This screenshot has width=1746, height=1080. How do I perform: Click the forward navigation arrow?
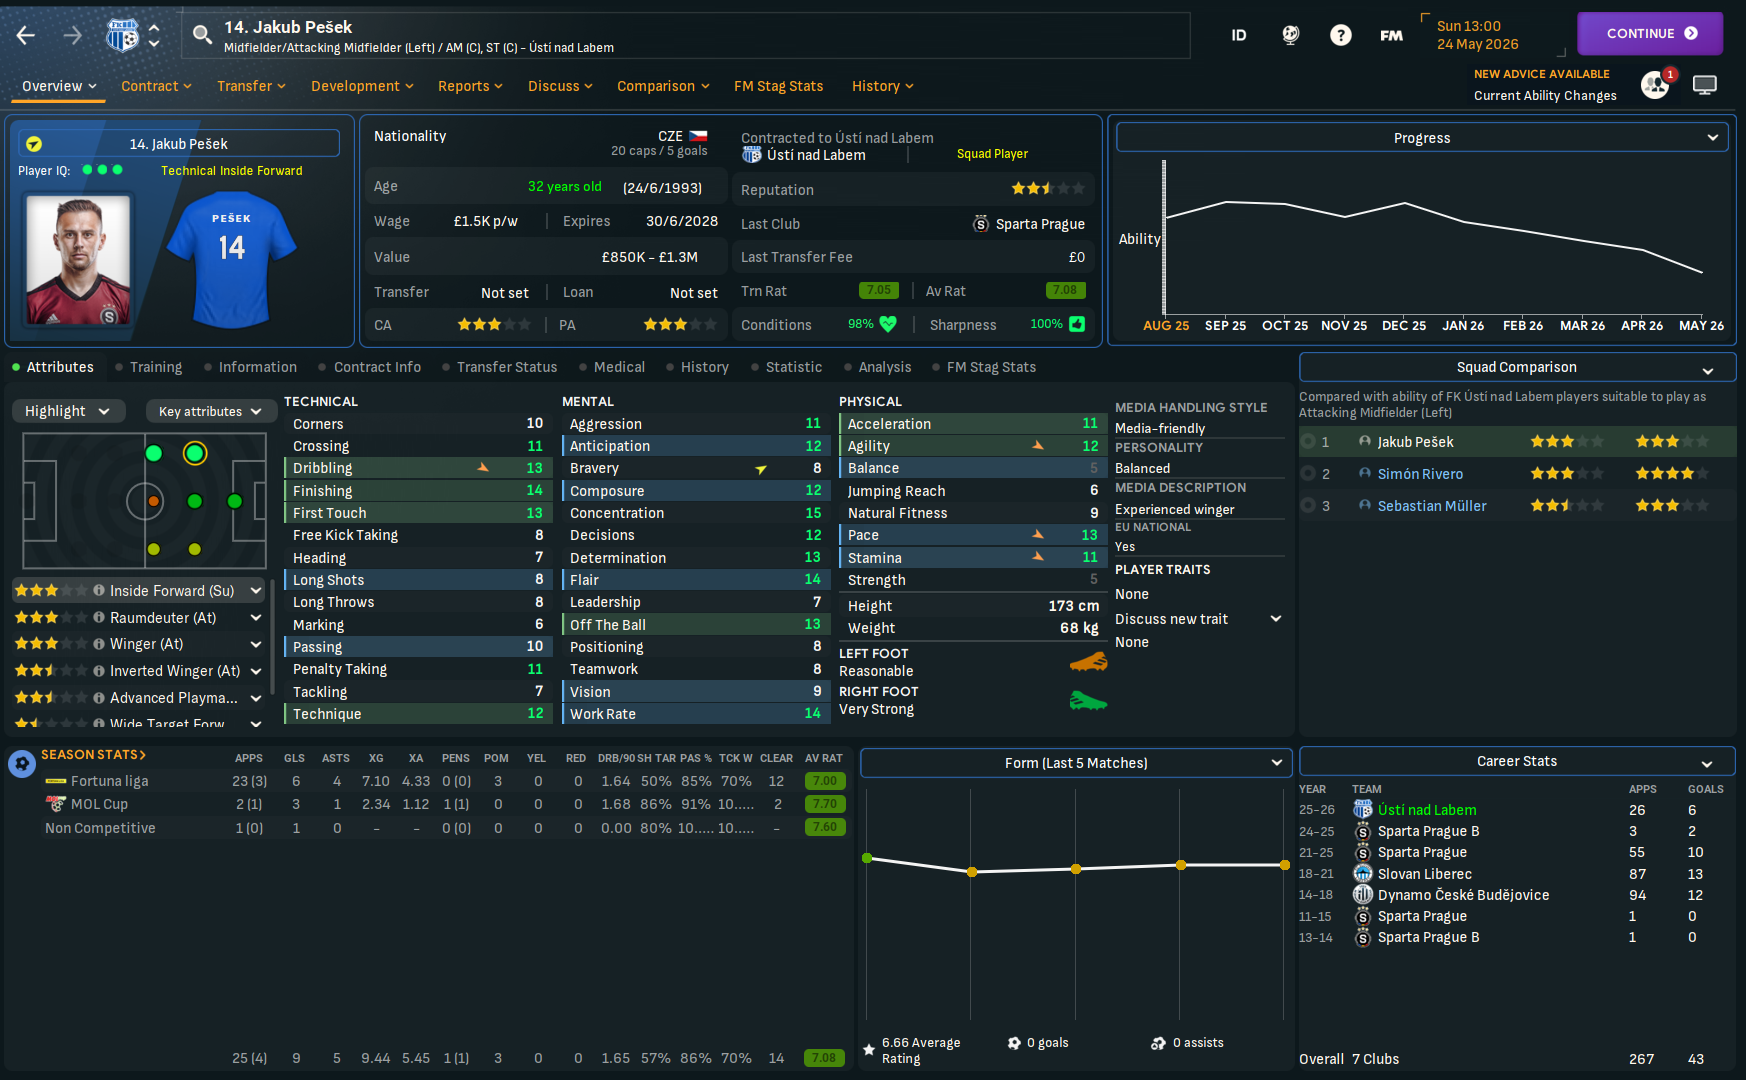[x=73, y=35]
